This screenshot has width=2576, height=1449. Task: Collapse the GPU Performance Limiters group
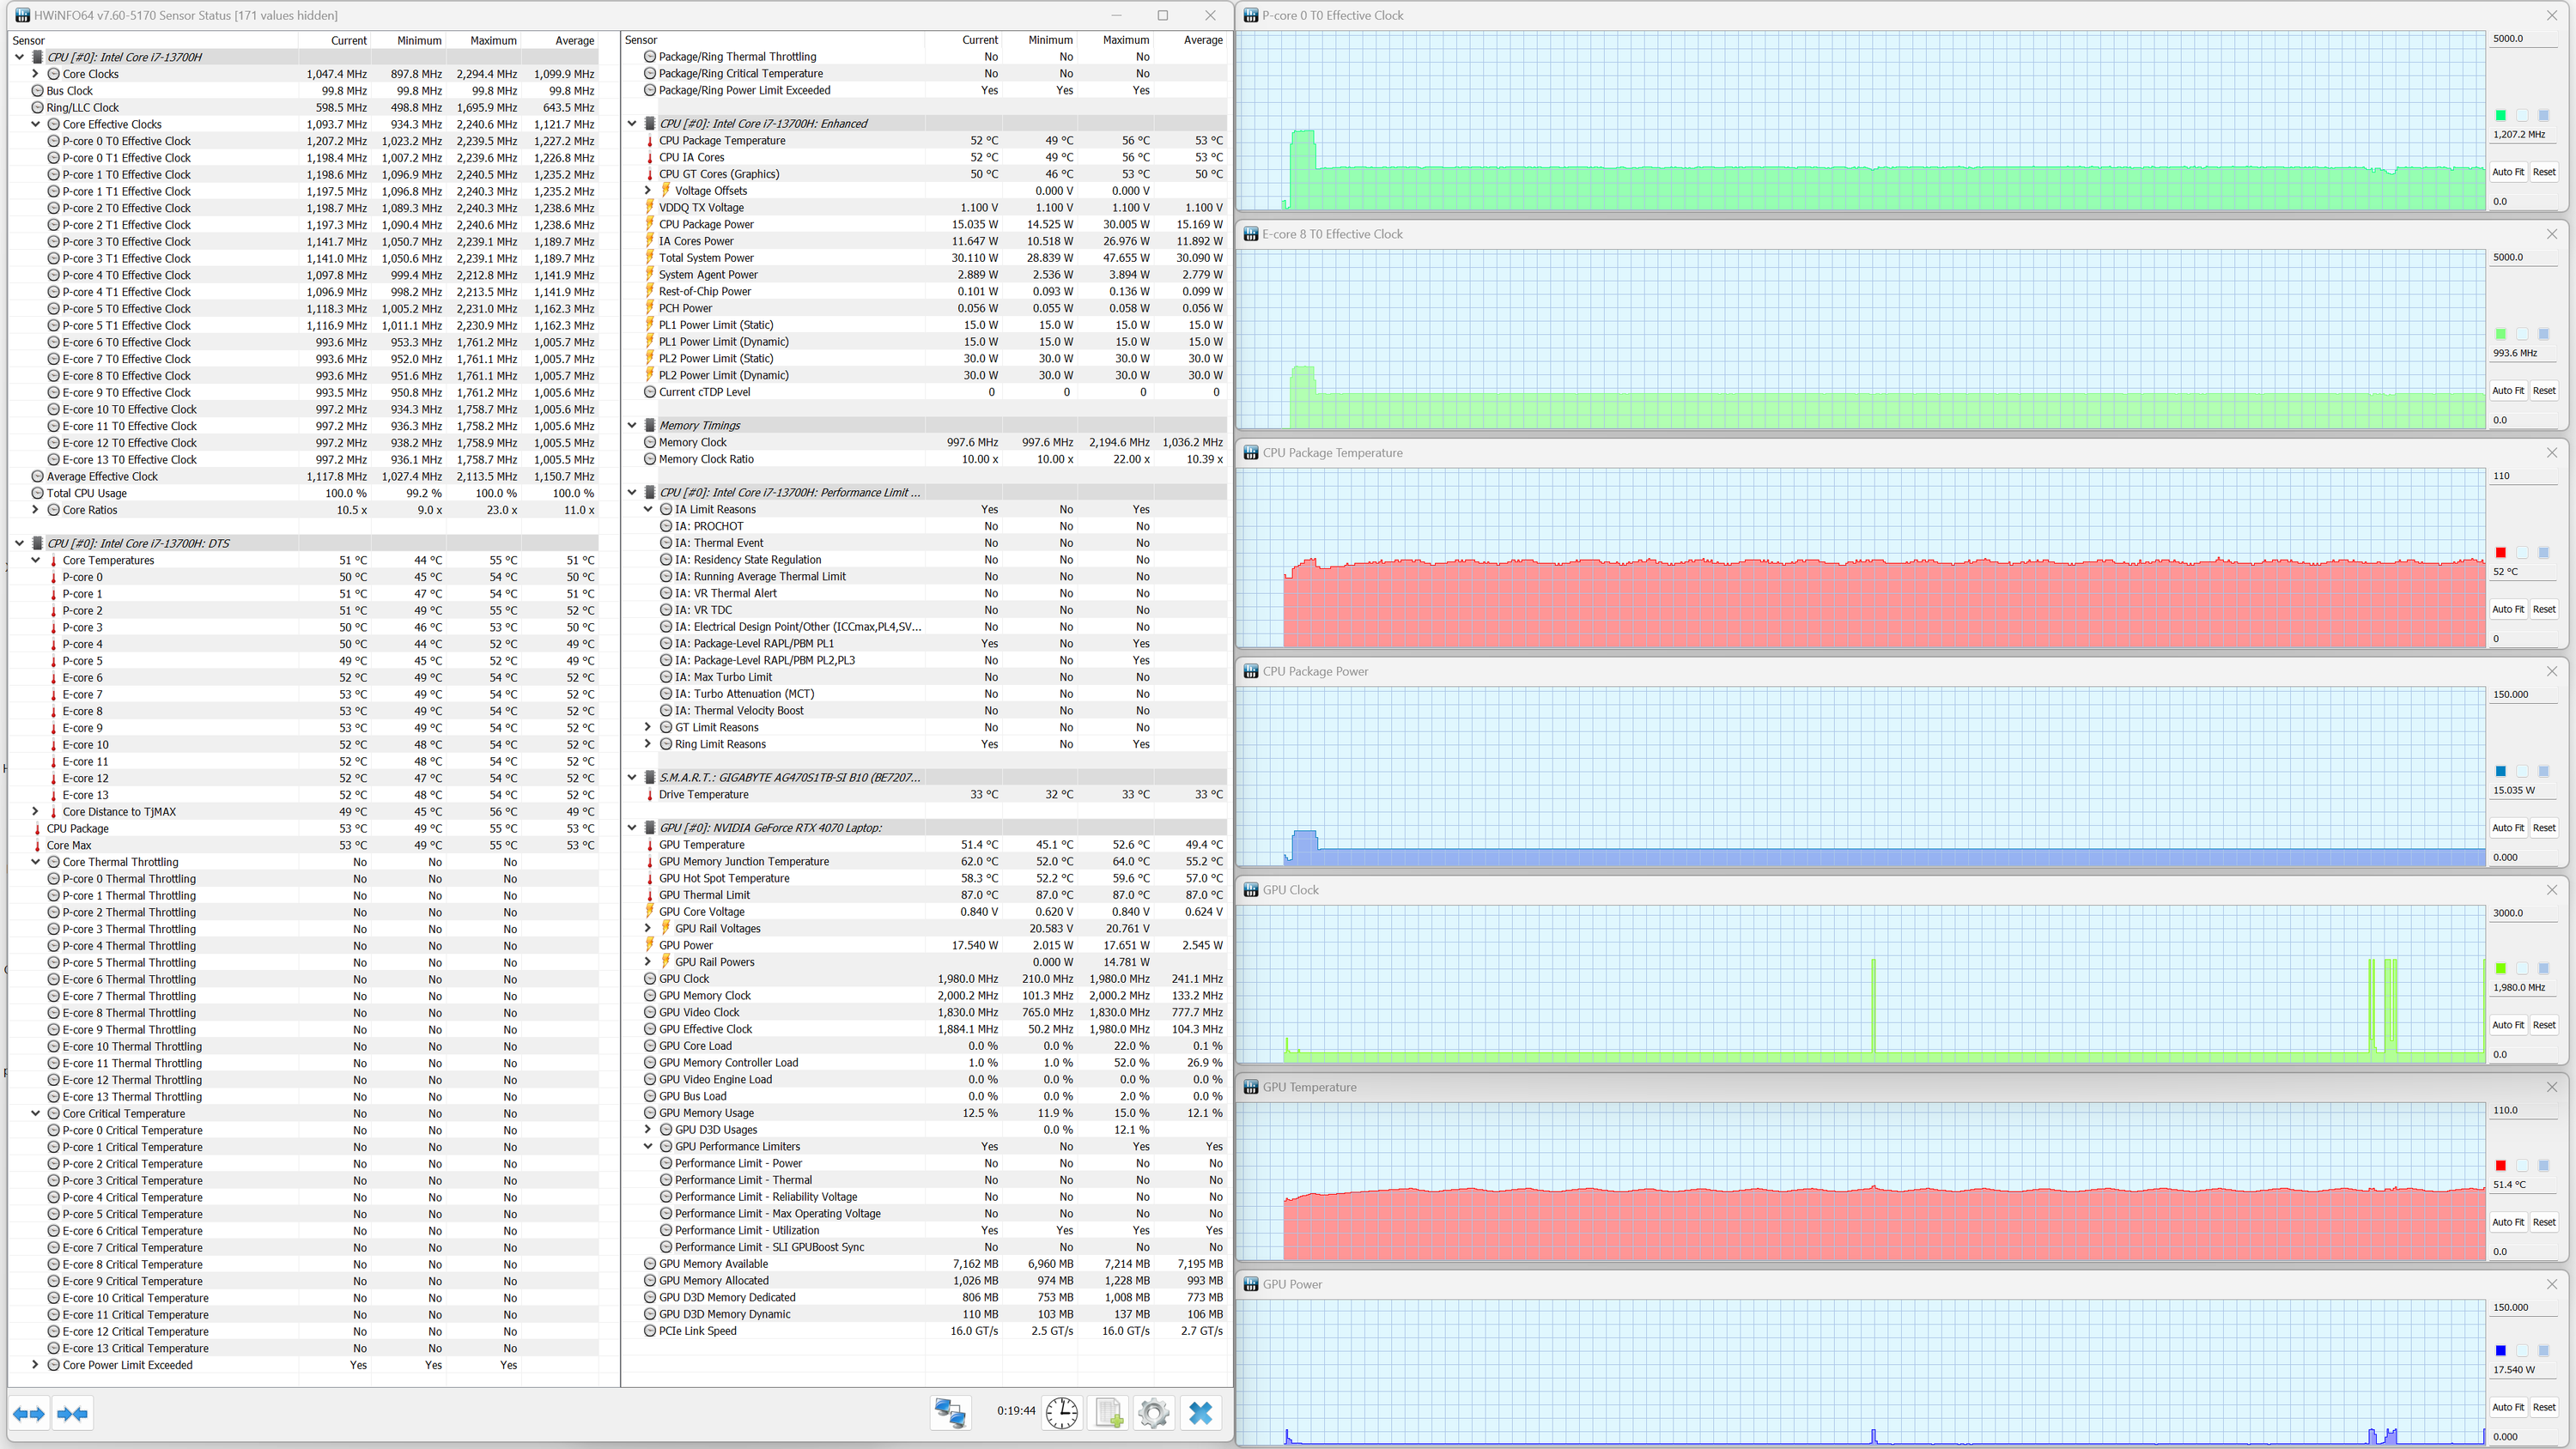[648, 1146]
